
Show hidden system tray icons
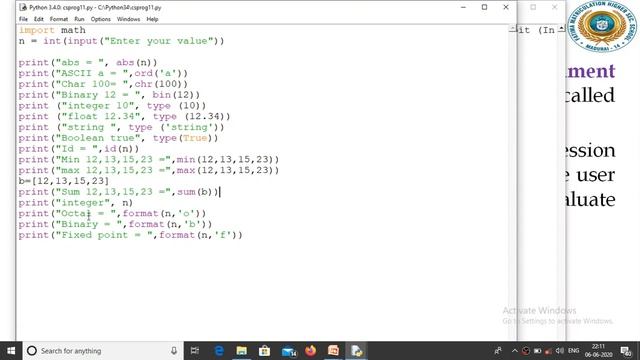tap(514, 351)
